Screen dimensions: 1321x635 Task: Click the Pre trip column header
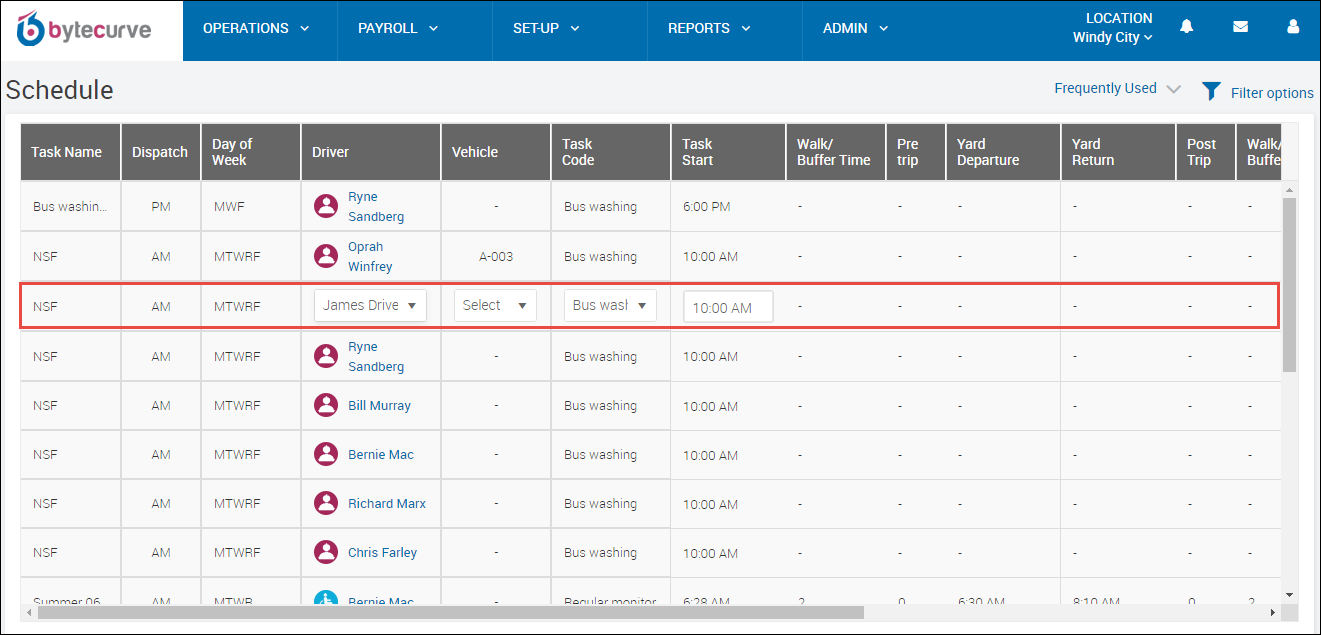point(916,152)
